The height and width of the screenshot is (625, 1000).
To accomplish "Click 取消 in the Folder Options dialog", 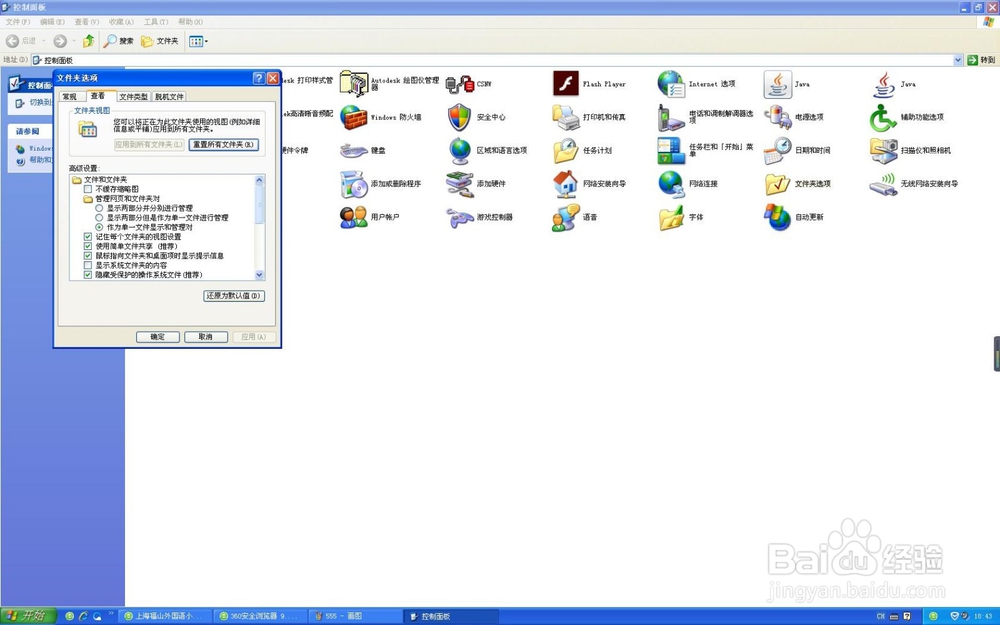I will pos(205,337).
